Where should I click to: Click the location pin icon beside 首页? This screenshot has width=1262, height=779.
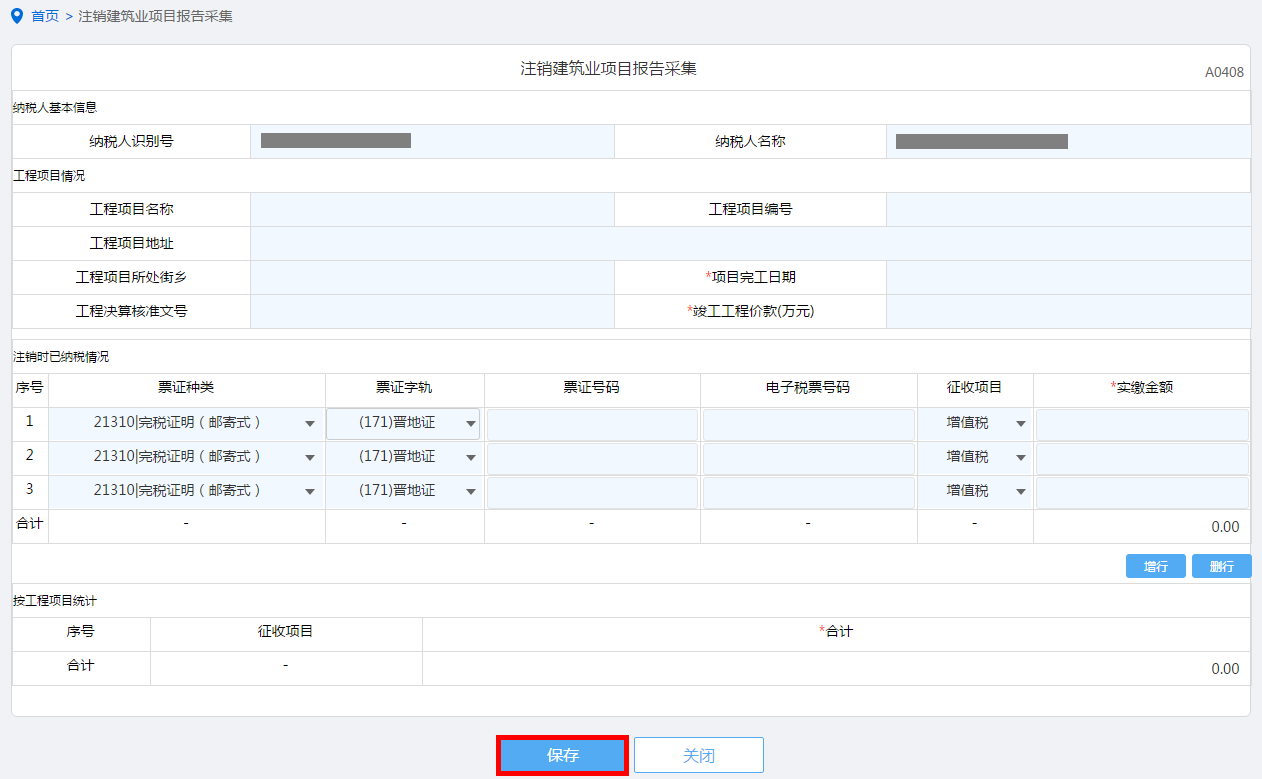16,16
